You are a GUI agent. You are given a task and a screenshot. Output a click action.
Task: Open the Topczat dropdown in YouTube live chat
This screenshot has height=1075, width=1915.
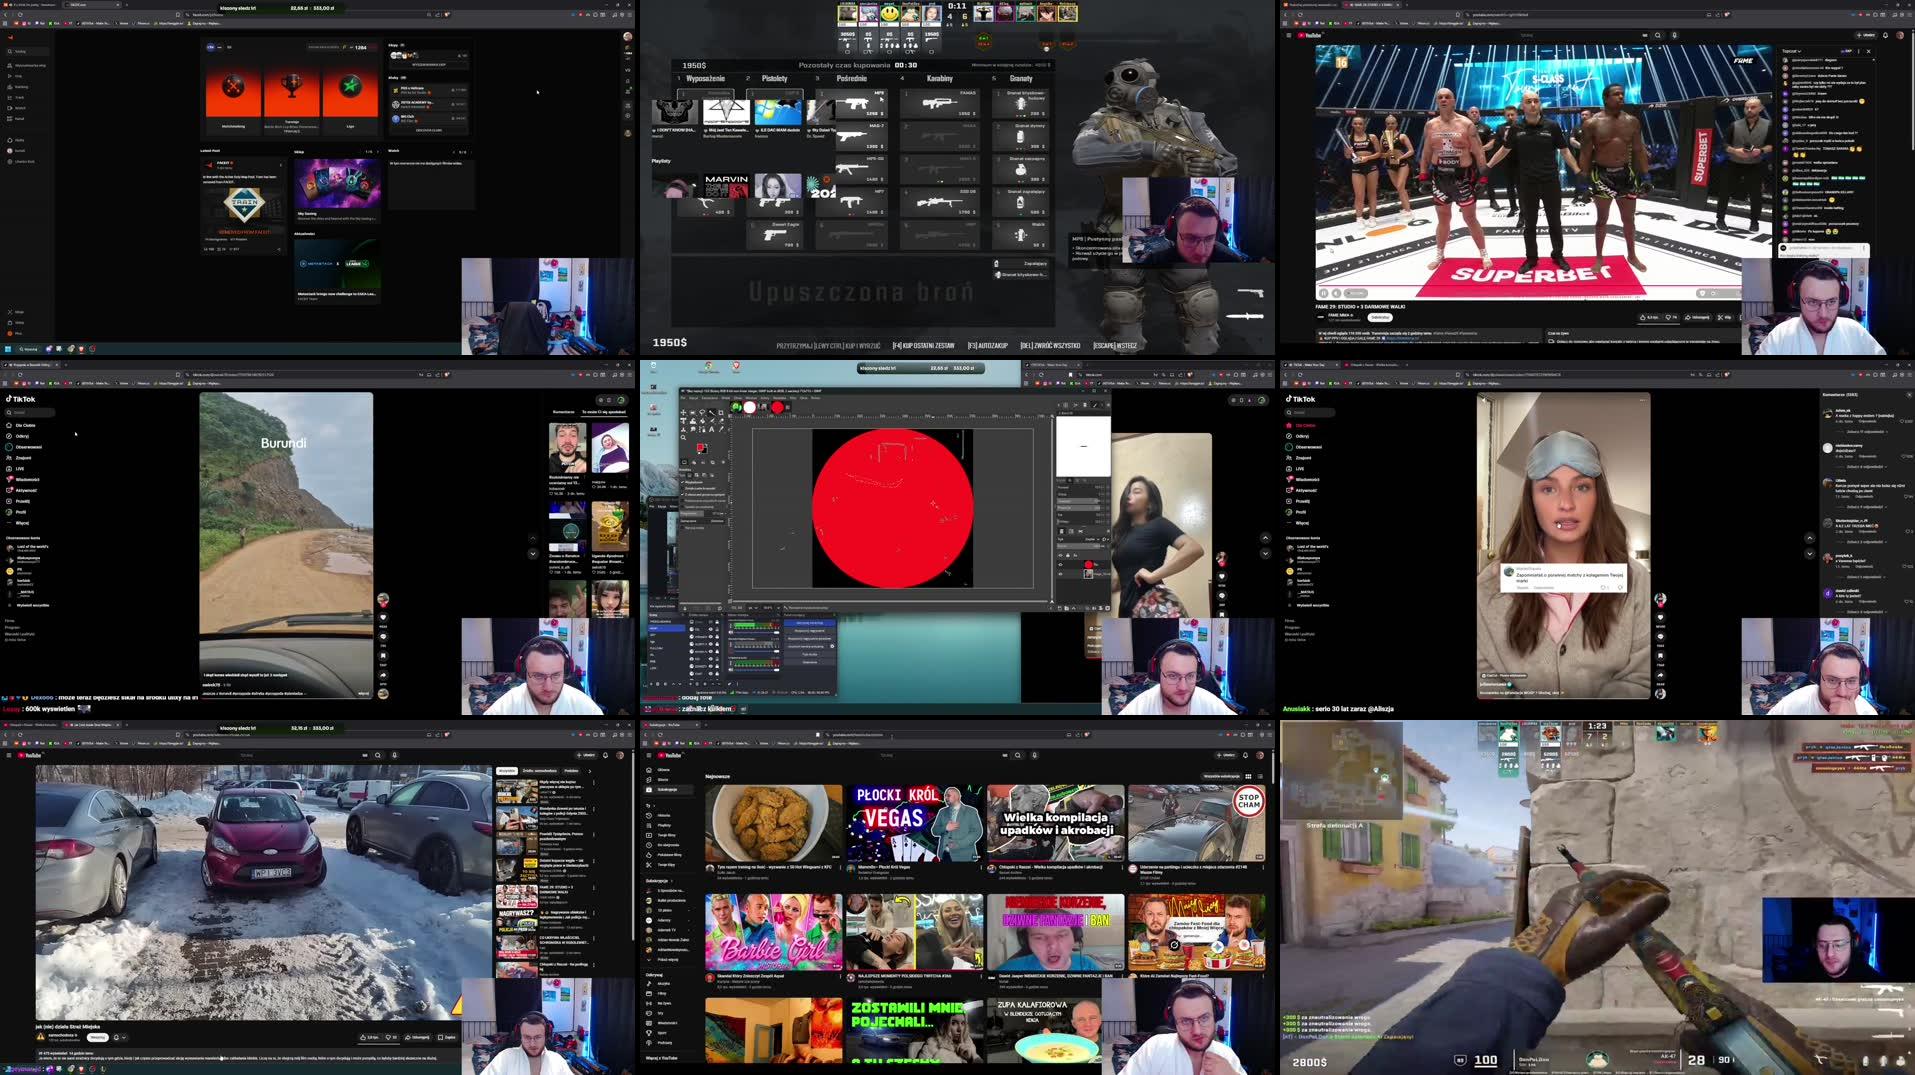point(1792,51)
